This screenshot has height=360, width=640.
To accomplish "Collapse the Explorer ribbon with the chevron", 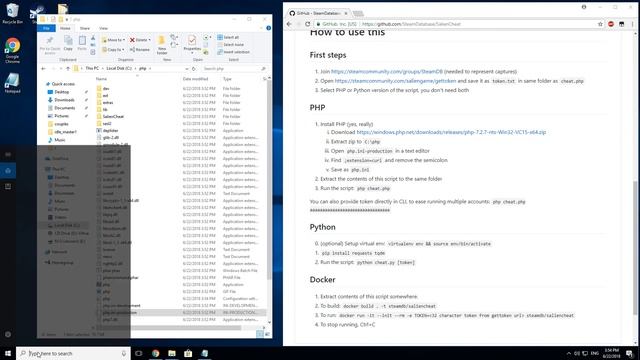I will pyautogui.click(x=262, y=28).
